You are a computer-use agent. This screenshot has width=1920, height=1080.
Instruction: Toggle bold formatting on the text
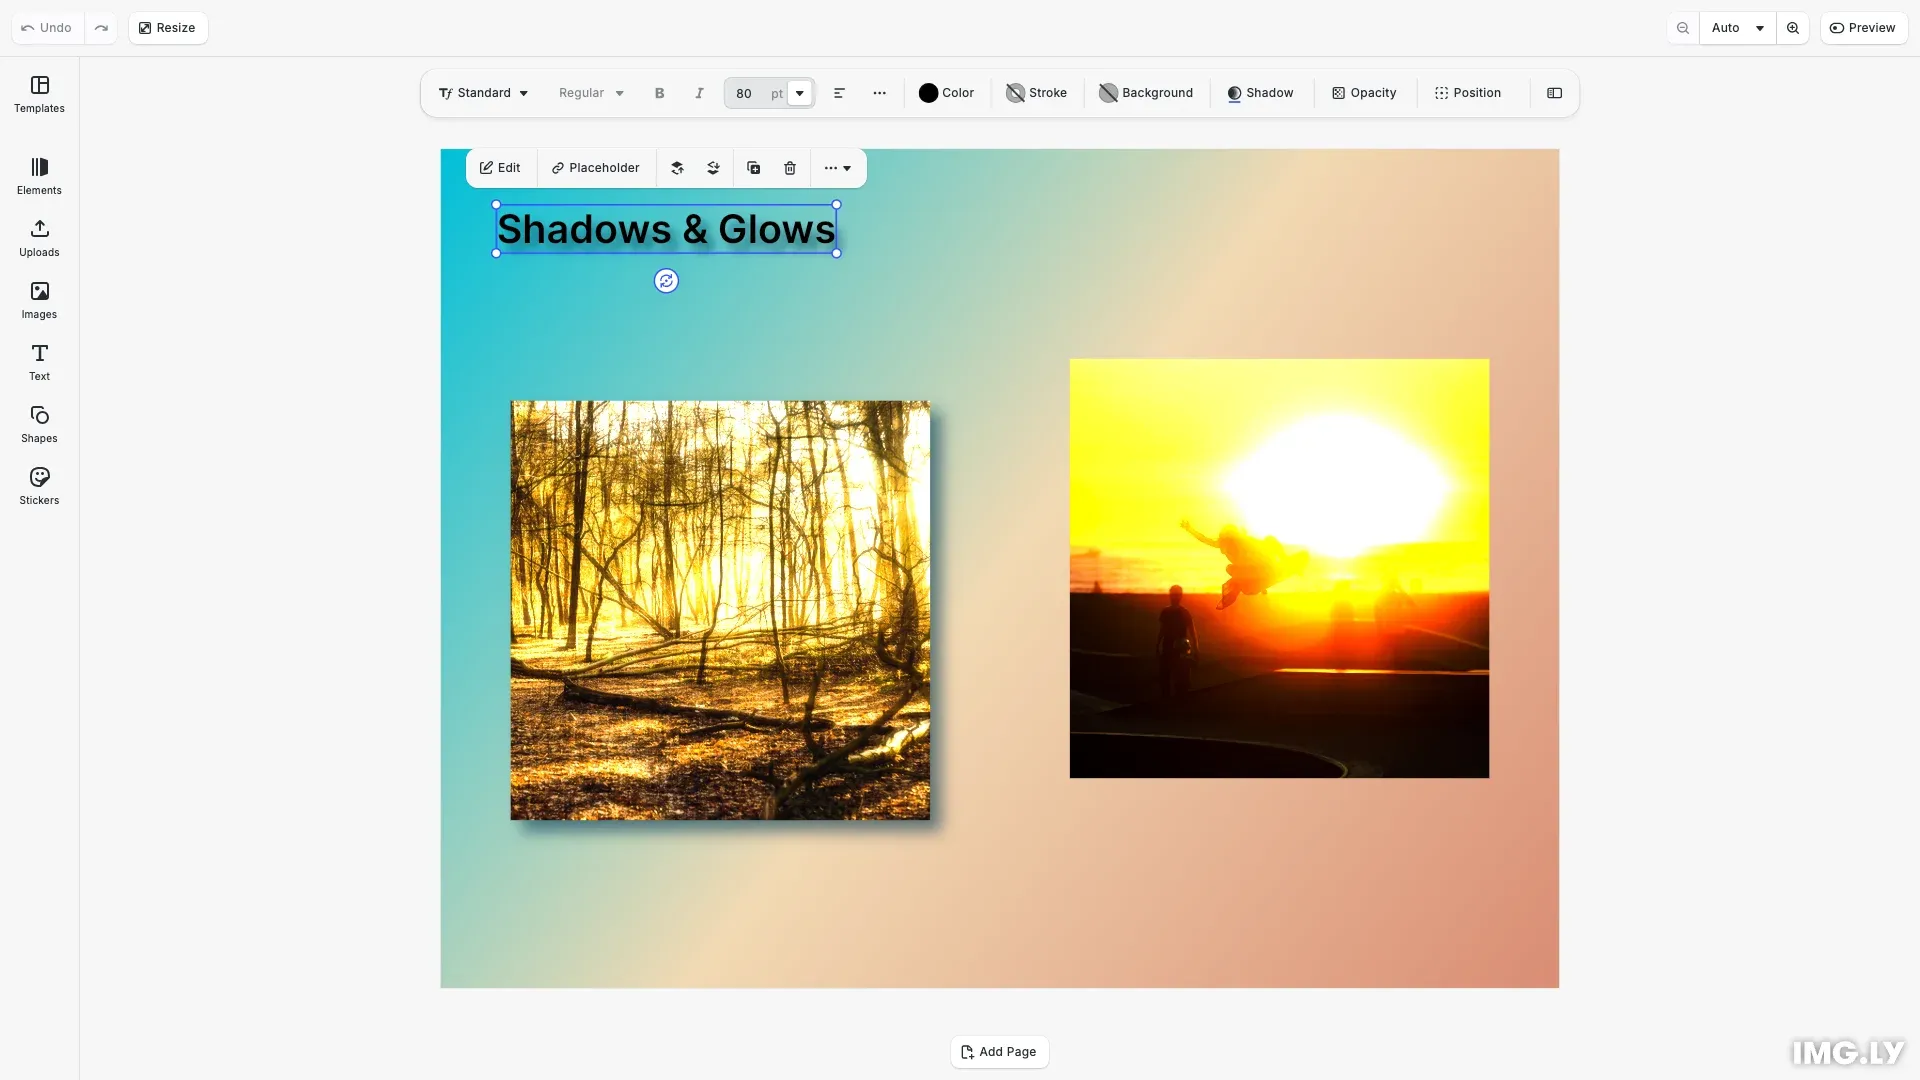coord(659,93)
